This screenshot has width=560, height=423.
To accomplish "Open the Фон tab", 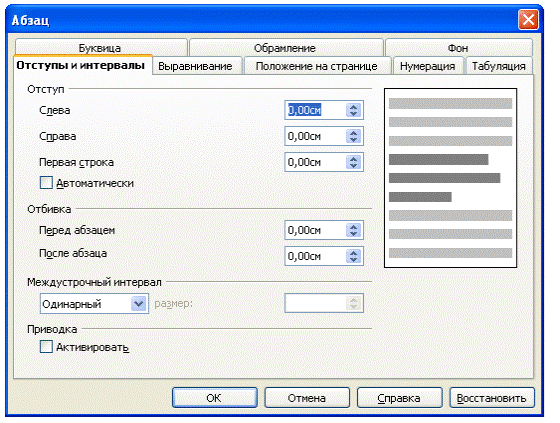I will (459, 47).
